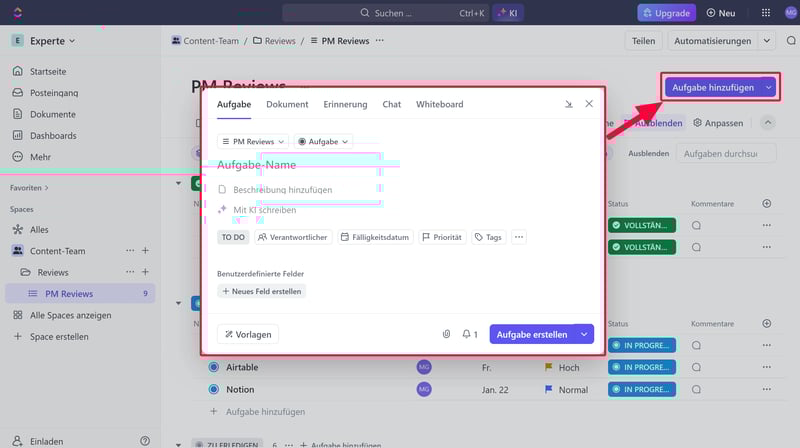Open the PM Reviews list dropdown in dialog
800x448 pixels.
click(253, 141)
